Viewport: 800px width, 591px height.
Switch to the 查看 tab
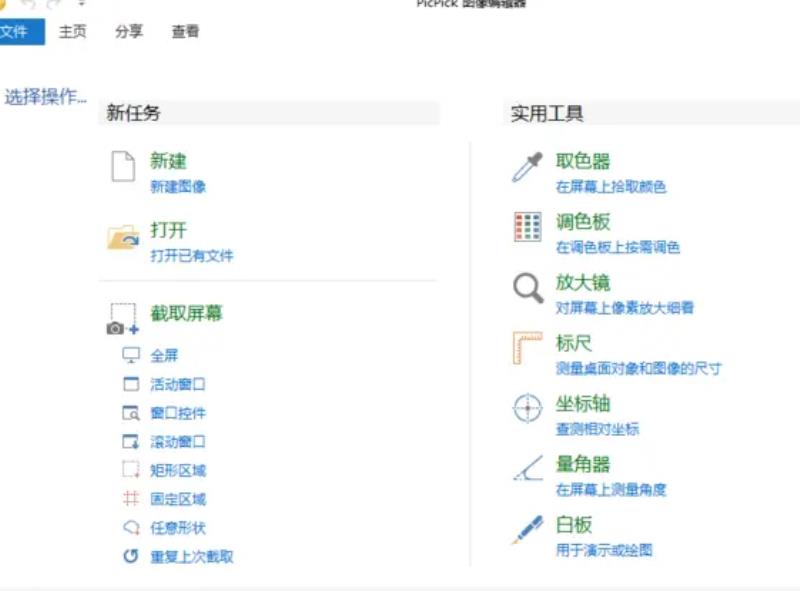(x=185, y=32)
